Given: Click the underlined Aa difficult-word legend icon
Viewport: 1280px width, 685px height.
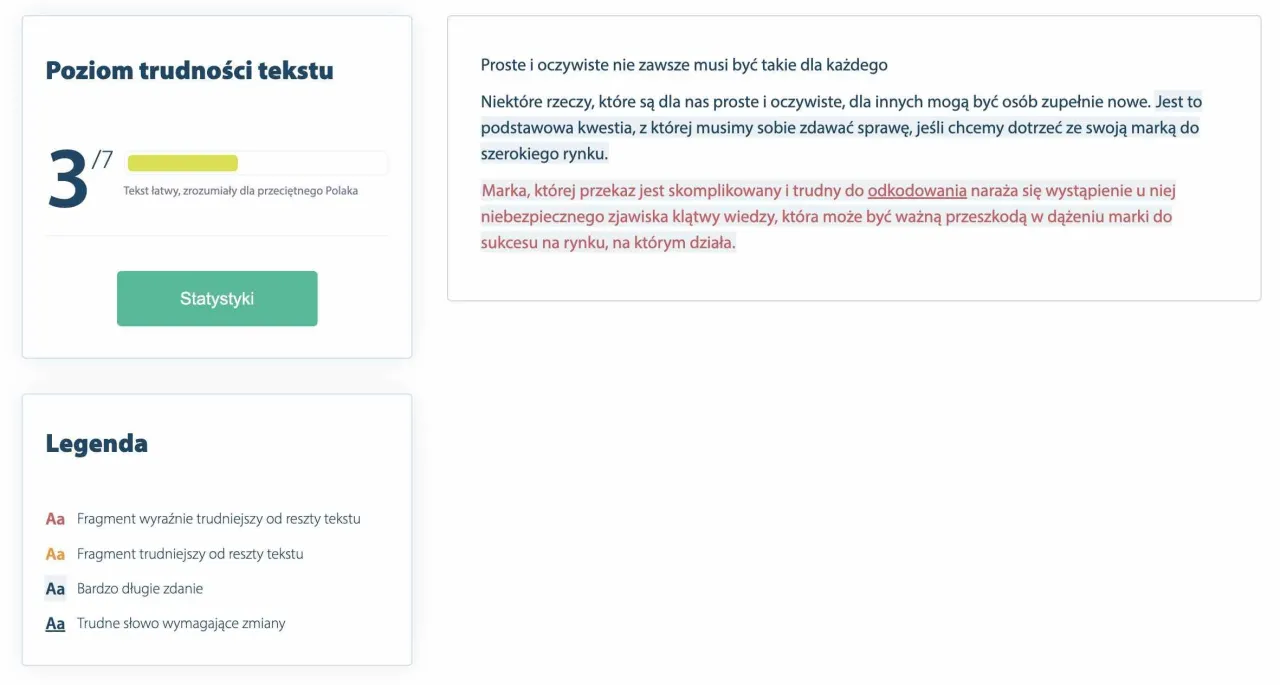Looking at the screenshot, I should coord(55,624).
